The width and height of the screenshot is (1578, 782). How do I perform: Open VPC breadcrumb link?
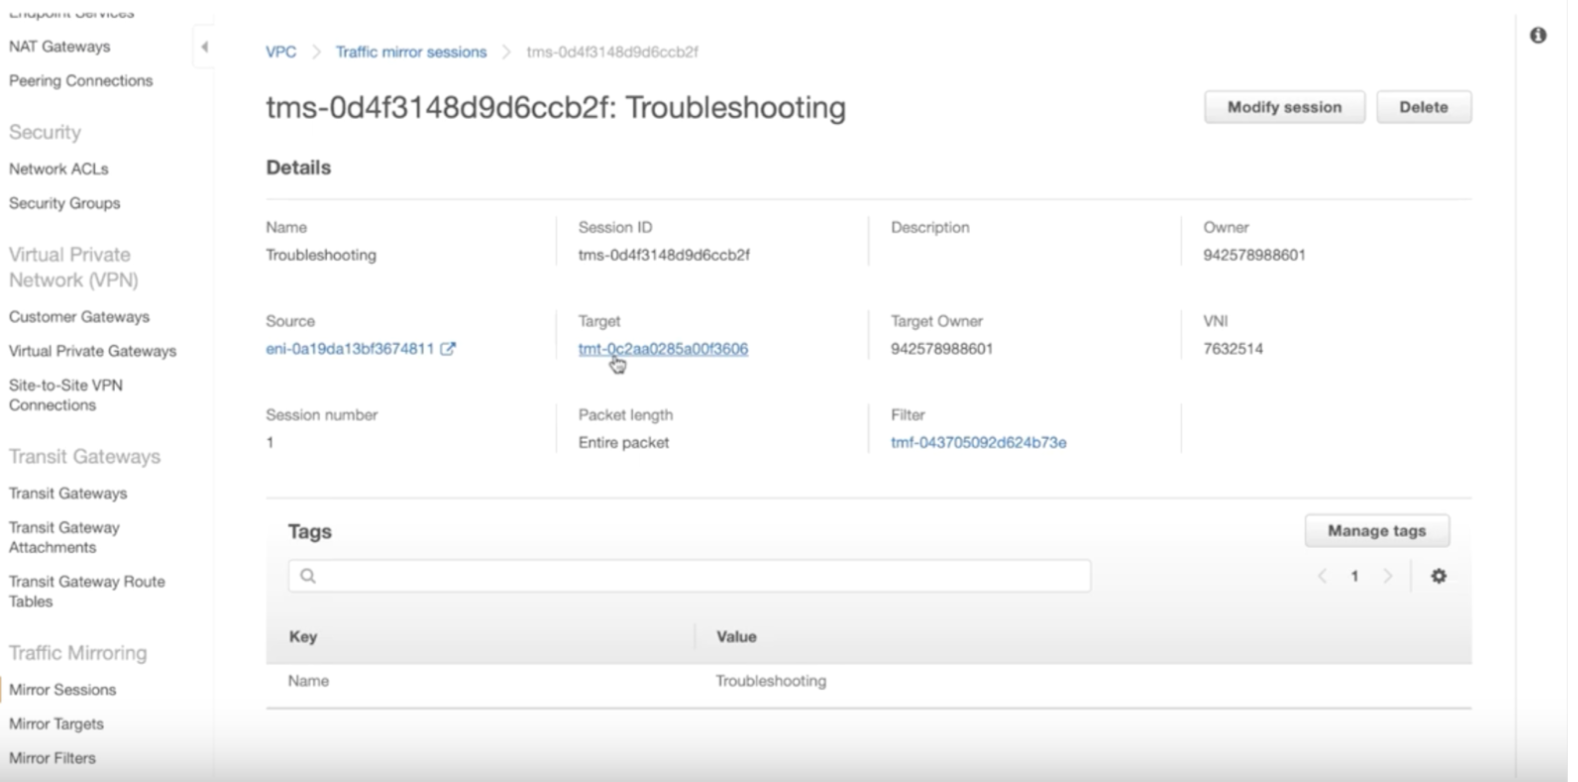(281, 52)
